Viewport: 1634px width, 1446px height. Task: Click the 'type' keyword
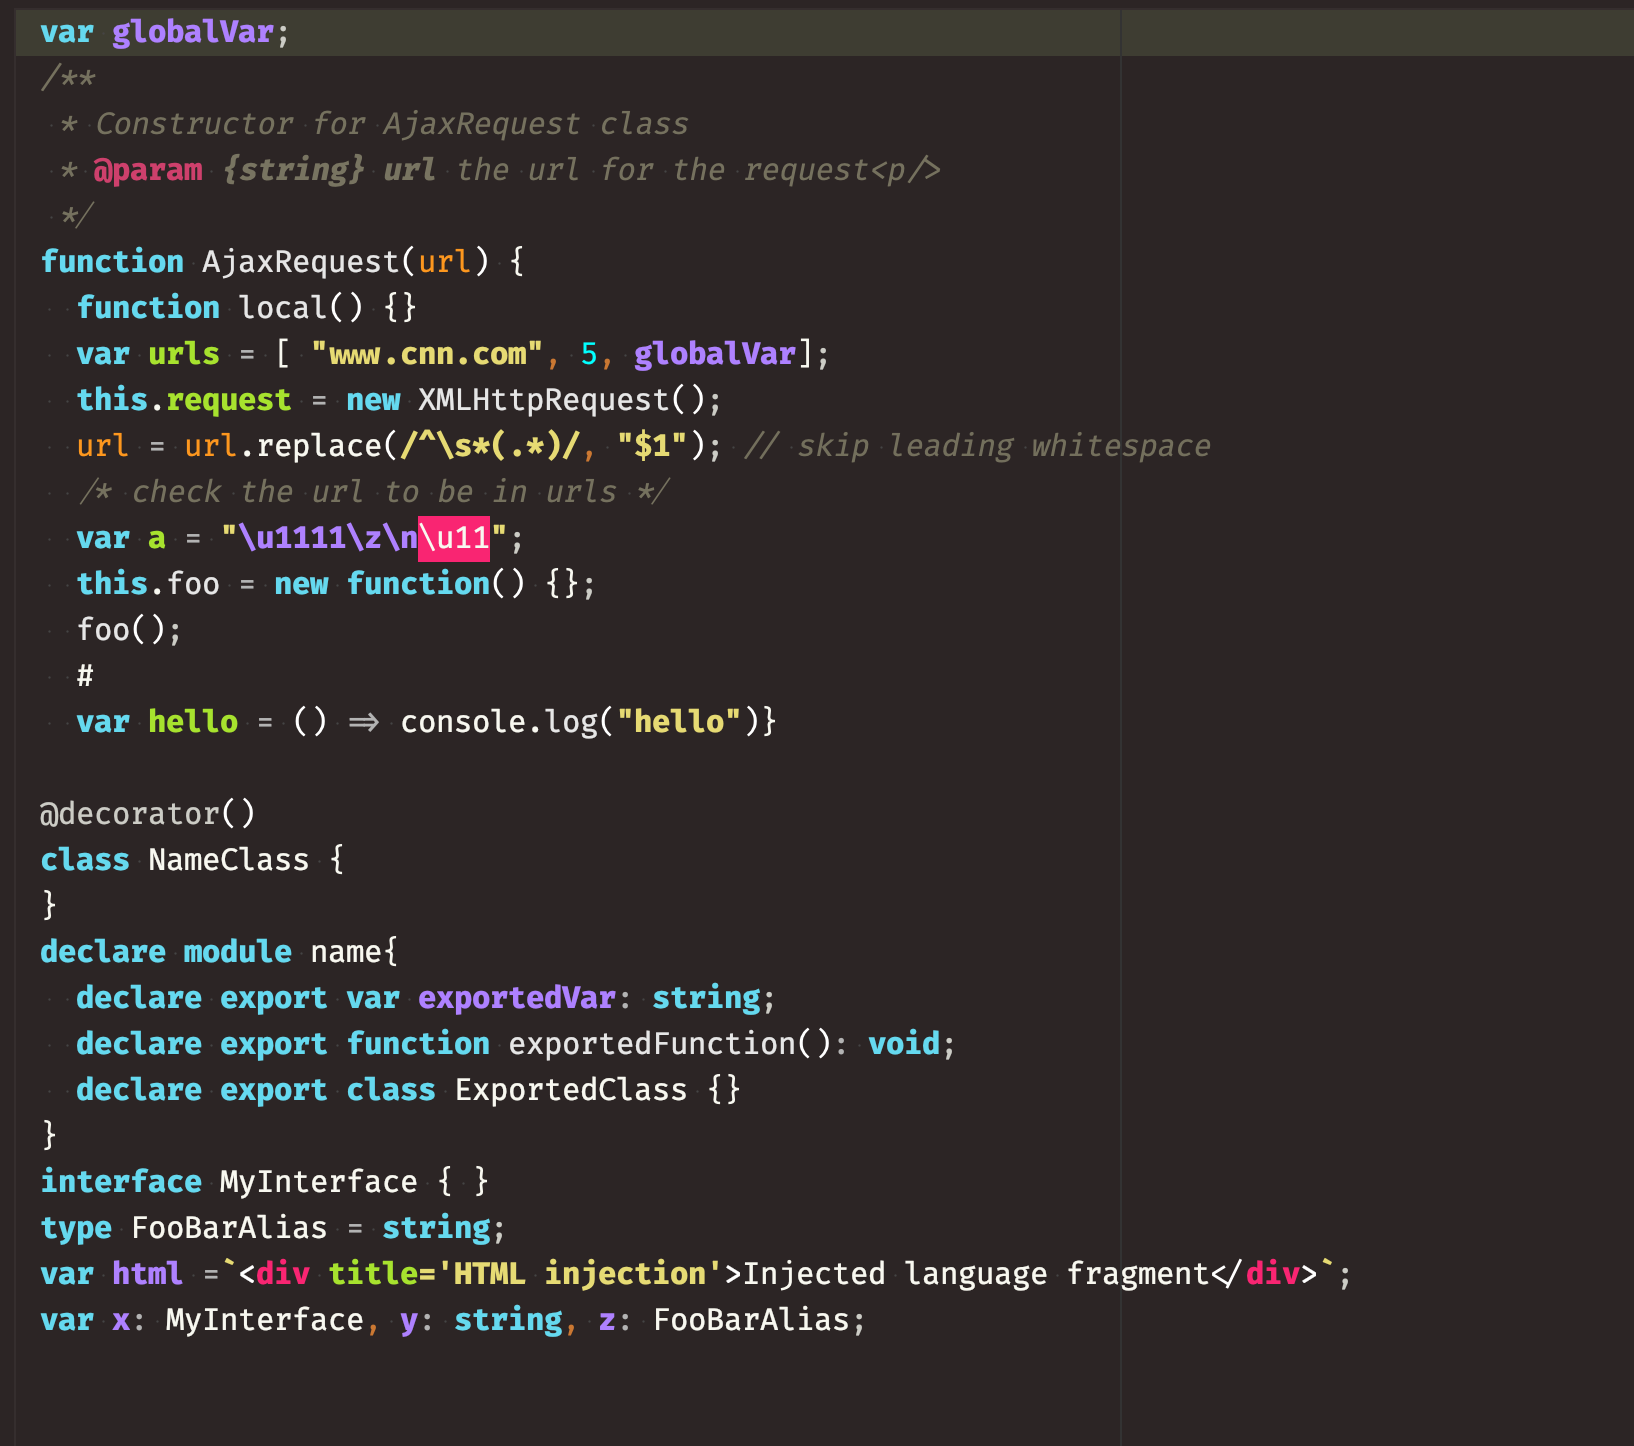coord(76,1228)
